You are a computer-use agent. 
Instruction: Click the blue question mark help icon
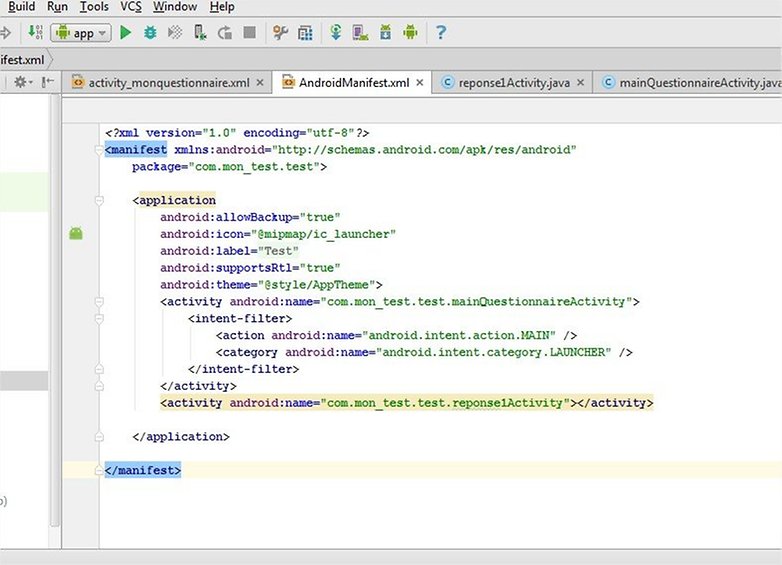click(x=441, y=33)
